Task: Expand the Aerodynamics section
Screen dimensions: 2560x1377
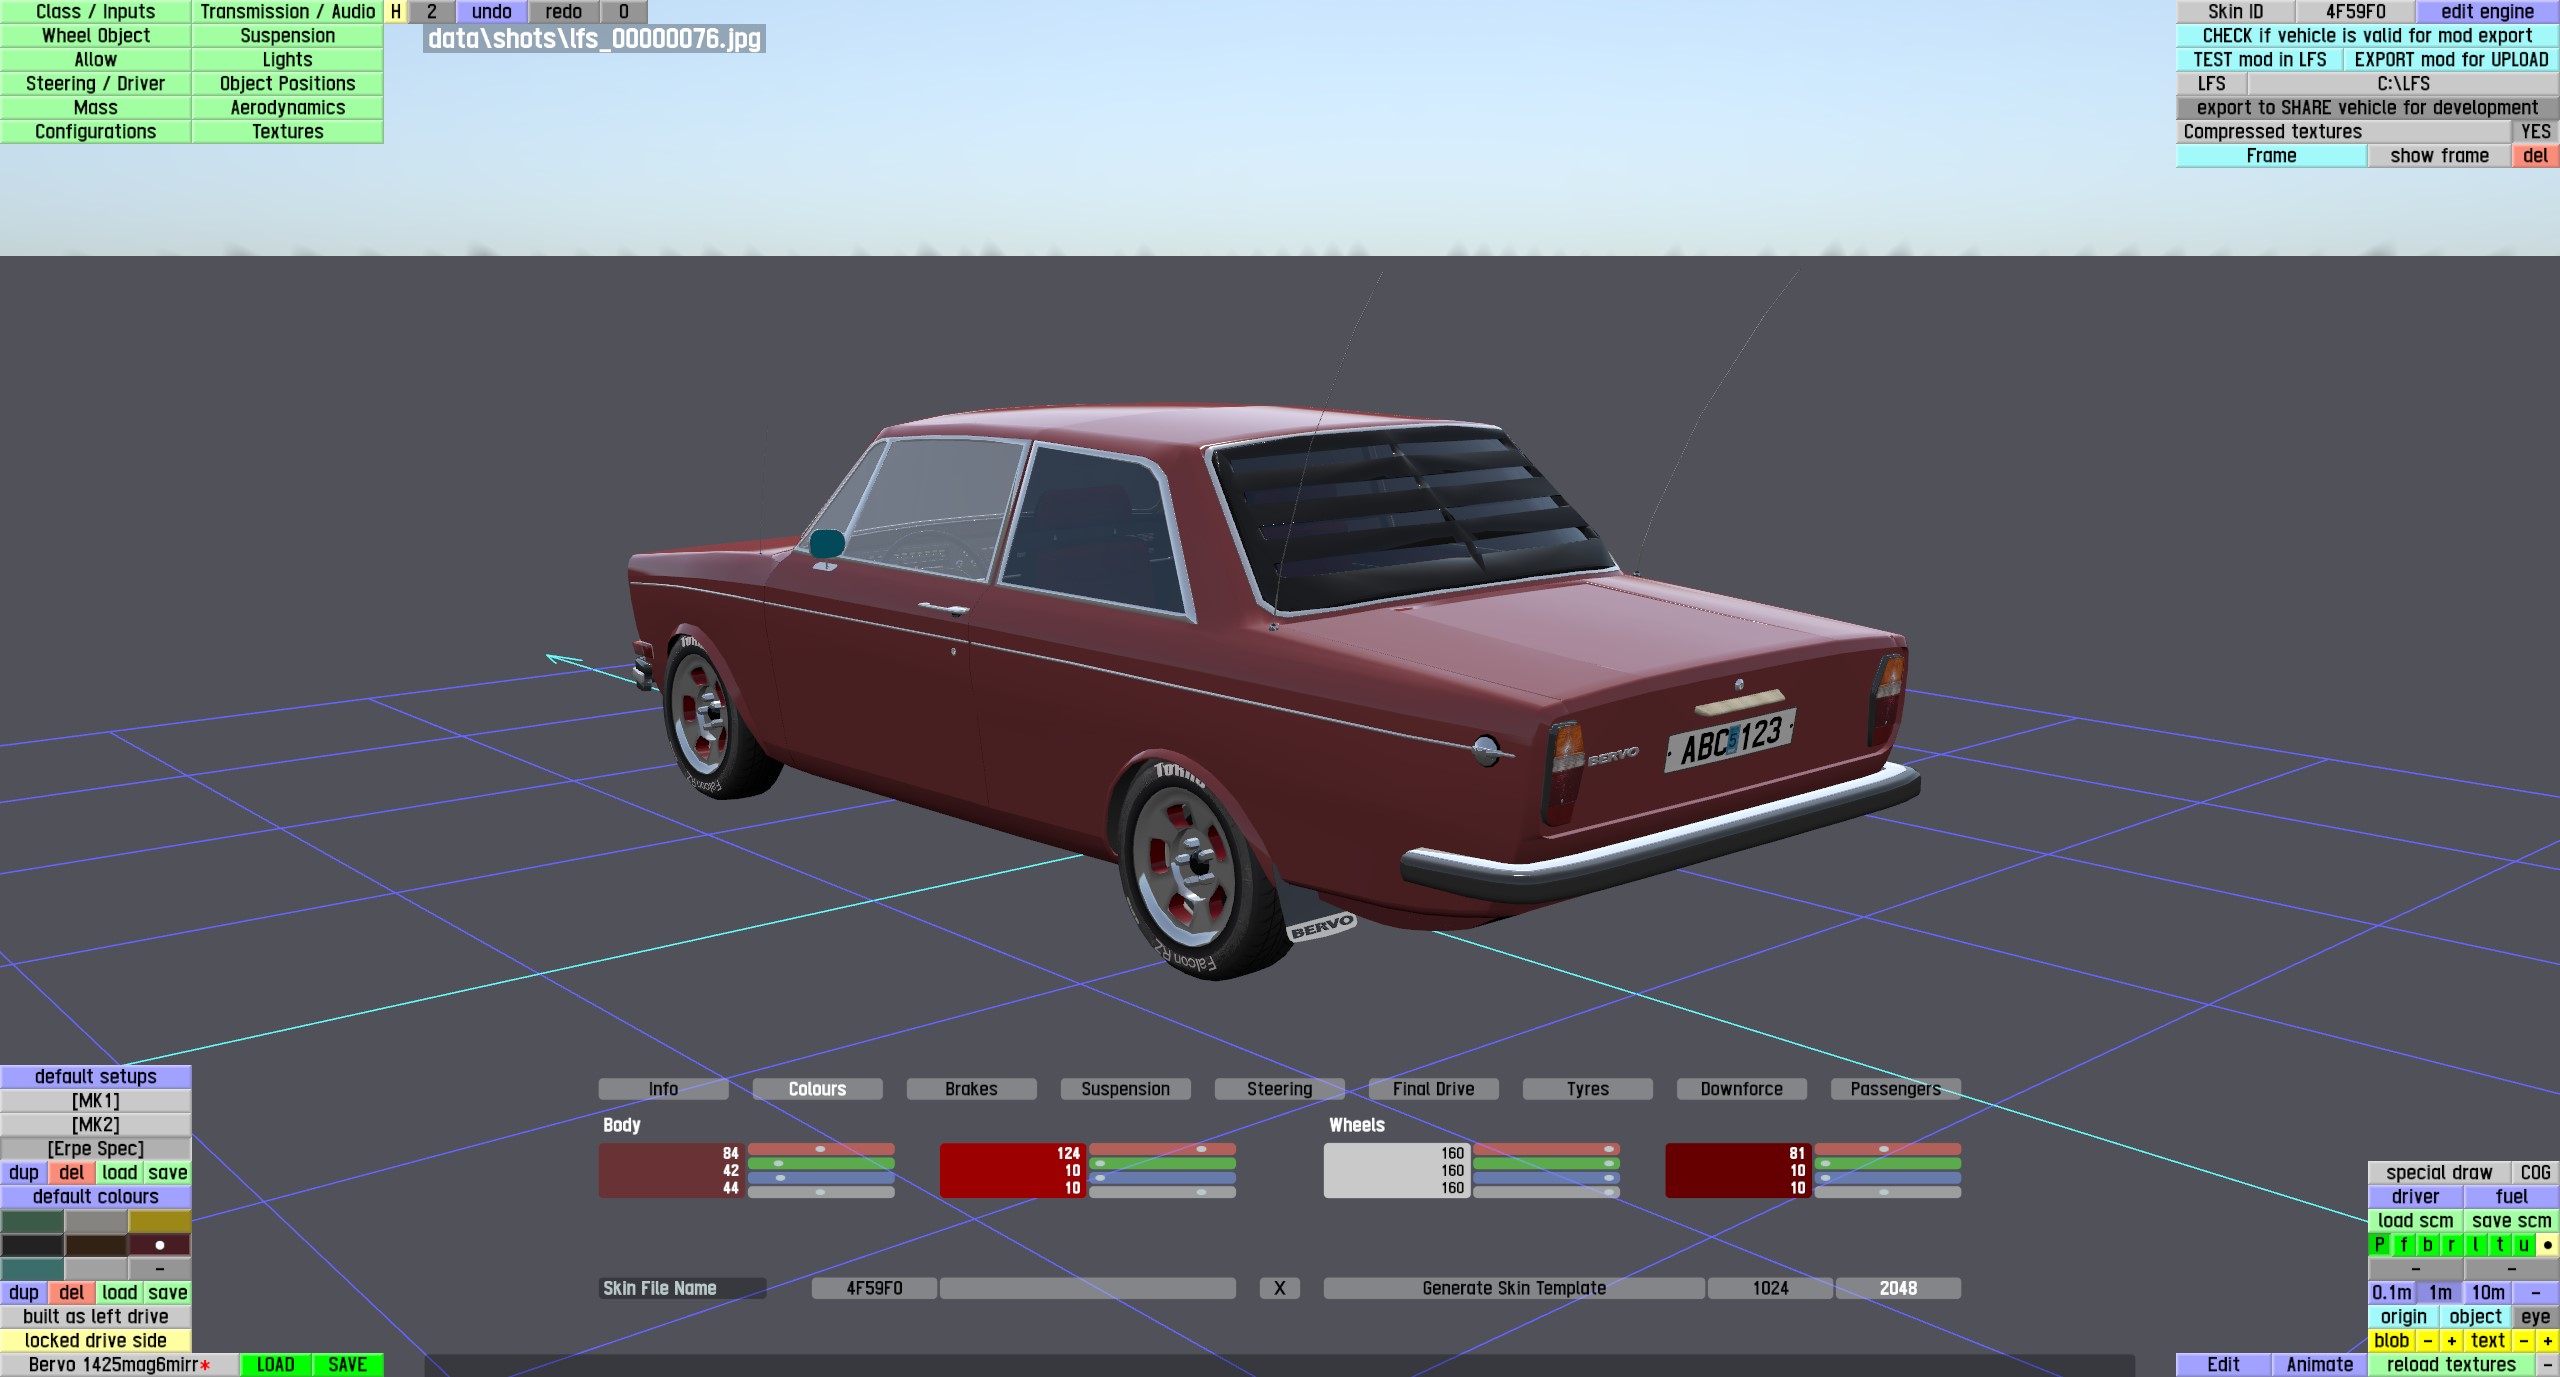Action: [287, 108]
